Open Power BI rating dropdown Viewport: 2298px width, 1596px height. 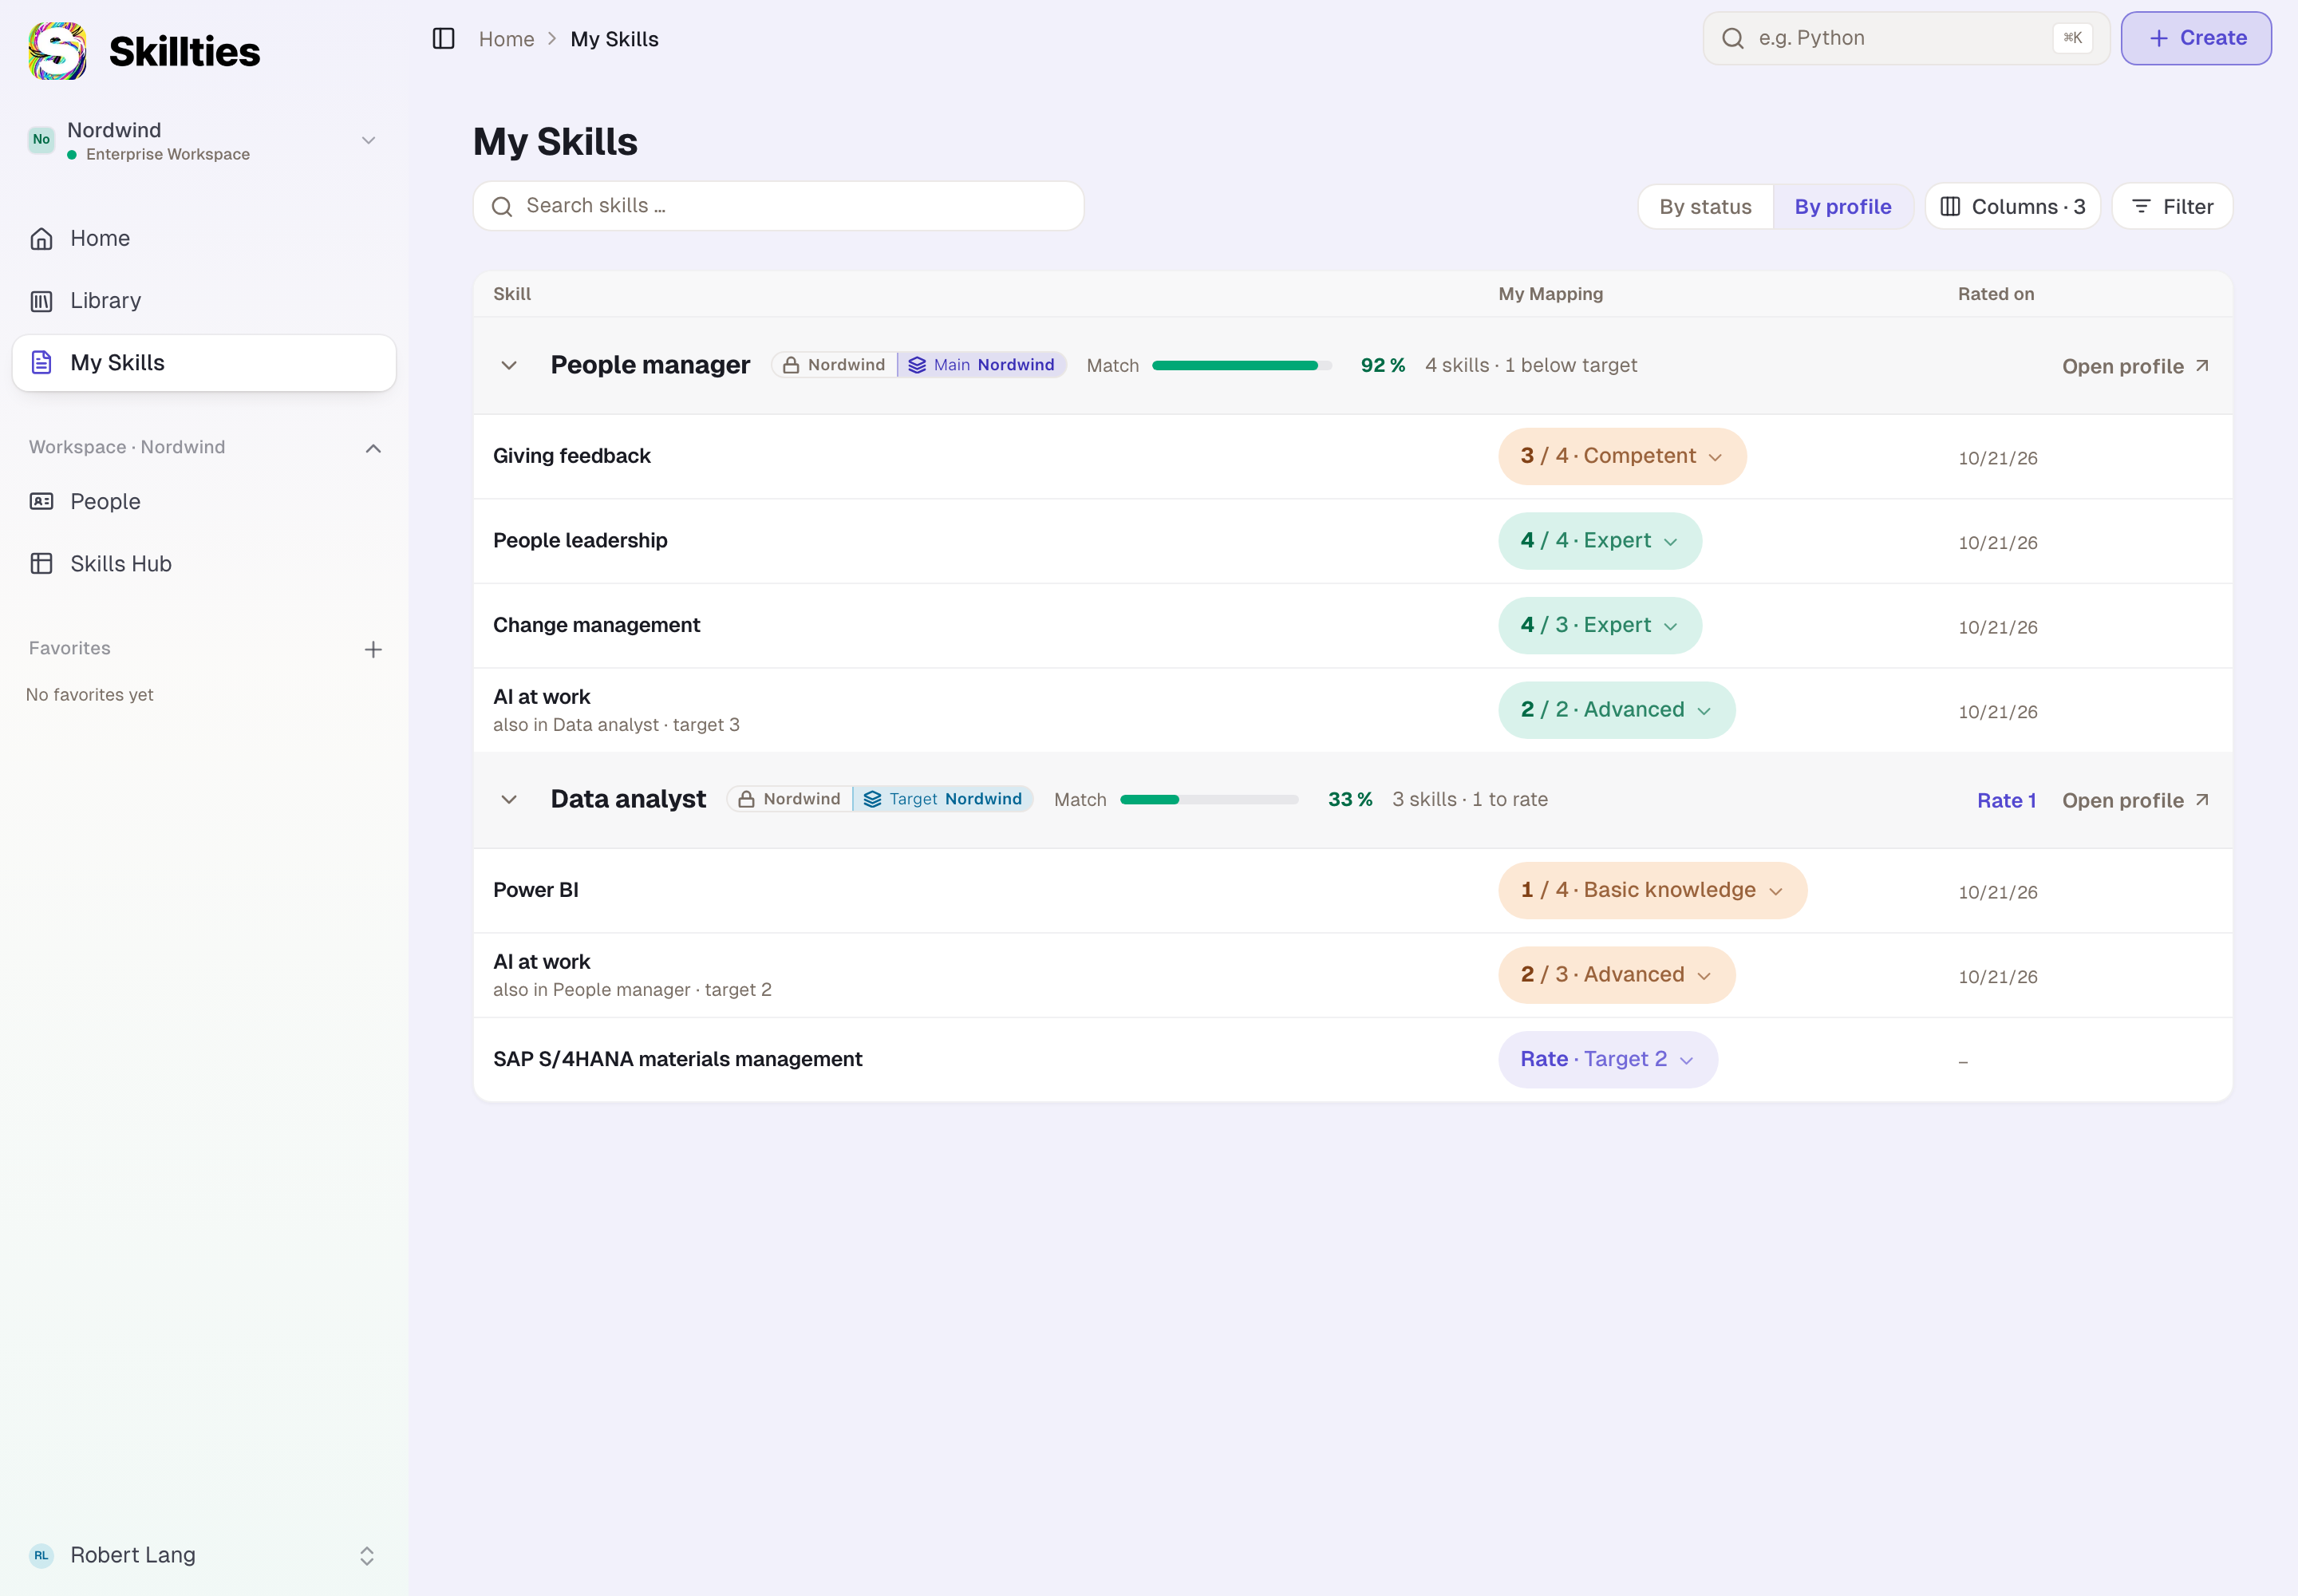(x=1652, y=890)
